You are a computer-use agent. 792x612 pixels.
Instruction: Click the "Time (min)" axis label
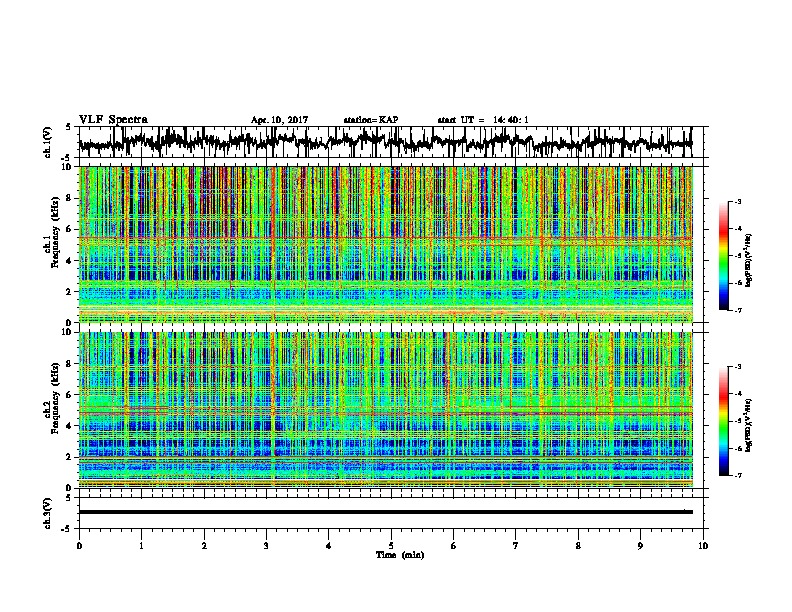(400, 555)
